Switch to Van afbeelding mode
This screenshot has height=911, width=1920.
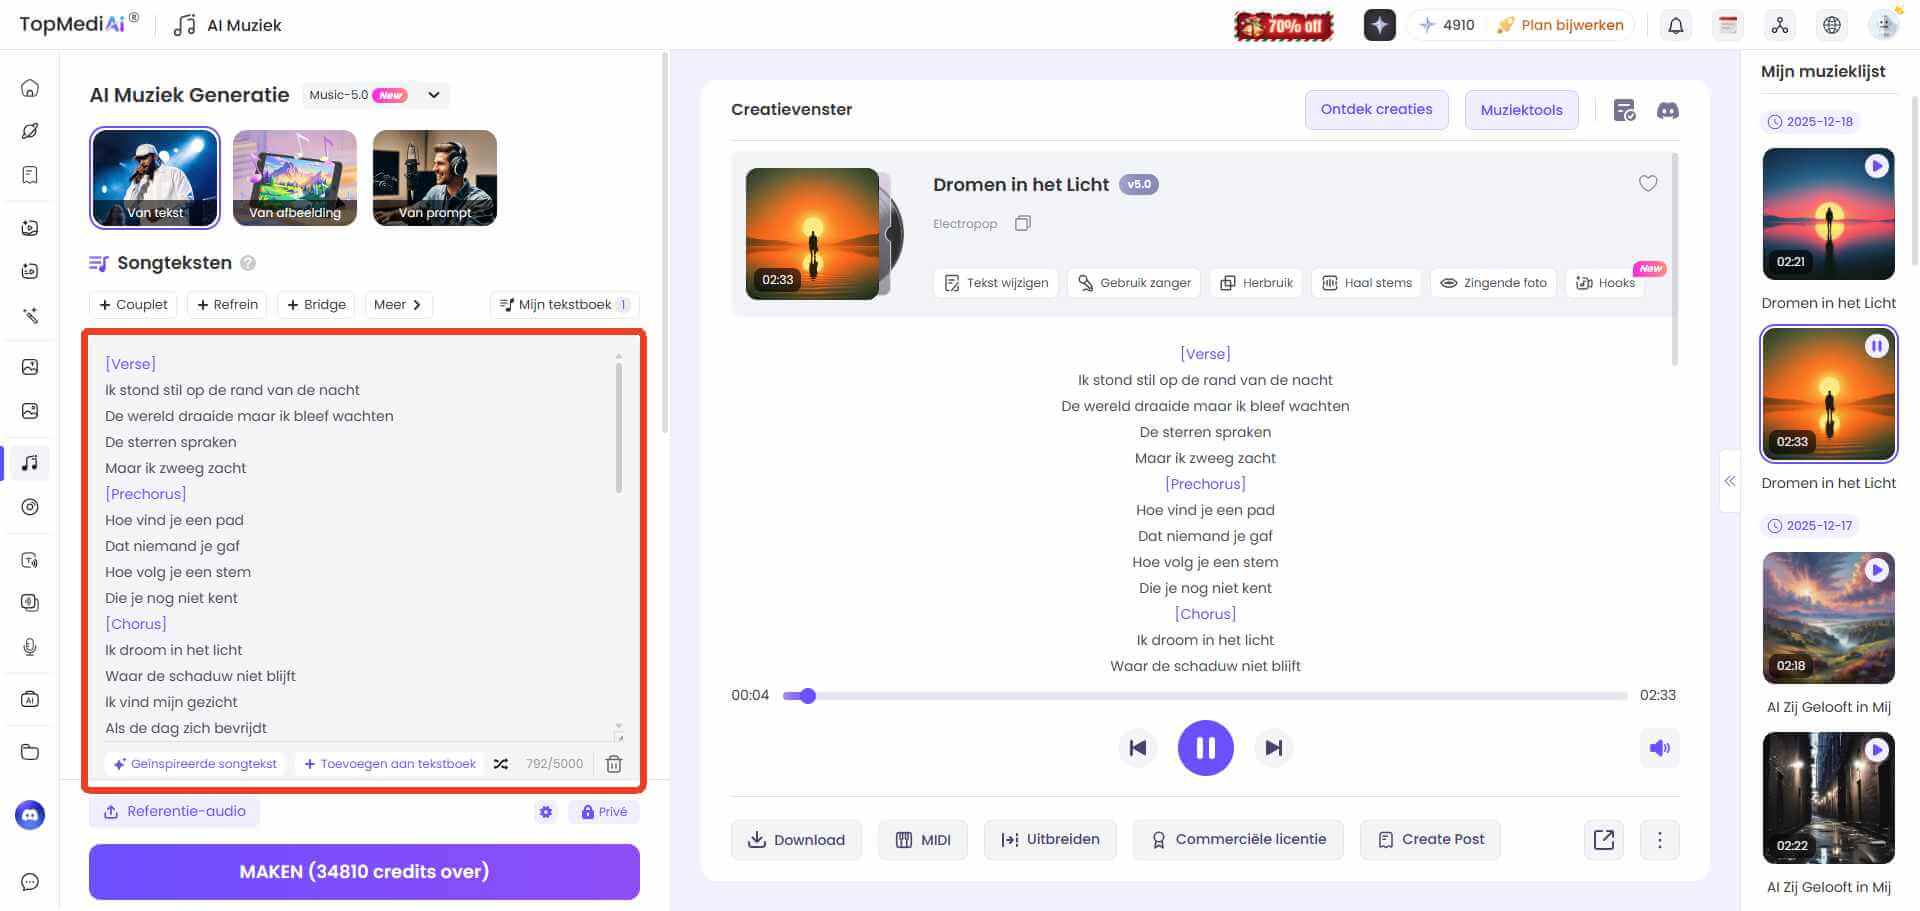coord(294,177)
